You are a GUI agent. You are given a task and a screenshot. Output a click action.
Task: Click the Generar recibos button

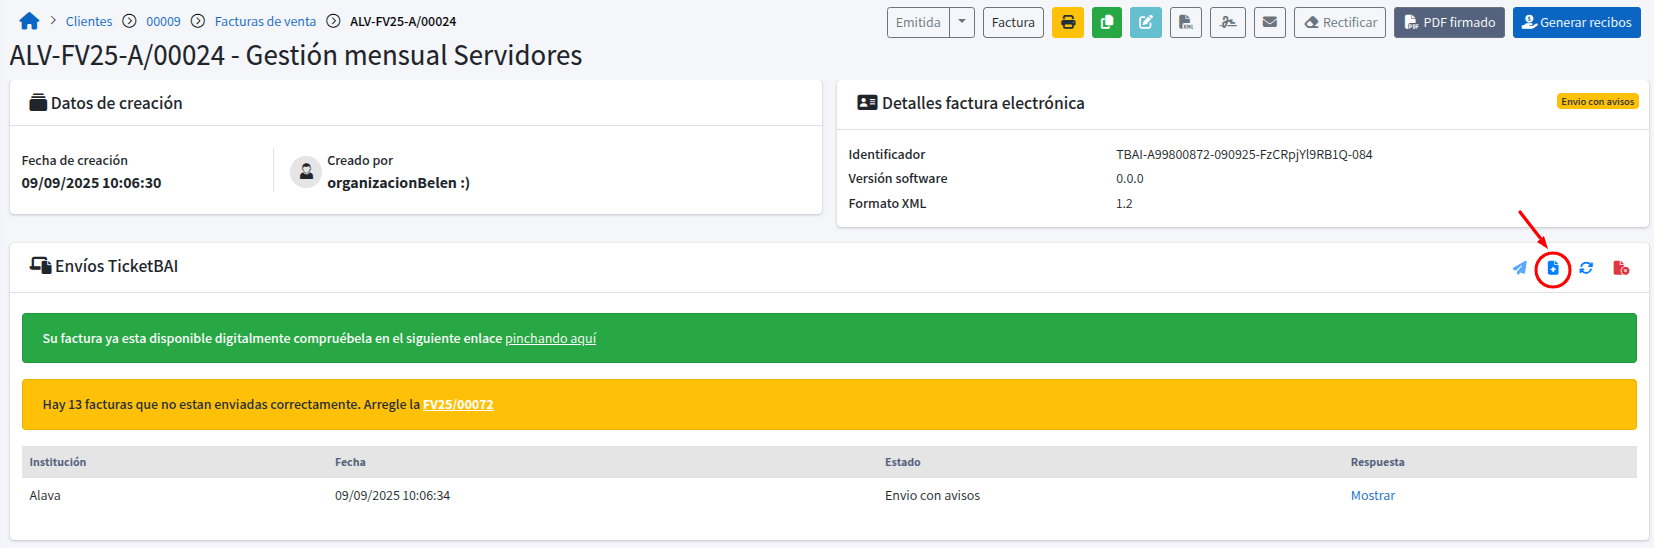1577,22
